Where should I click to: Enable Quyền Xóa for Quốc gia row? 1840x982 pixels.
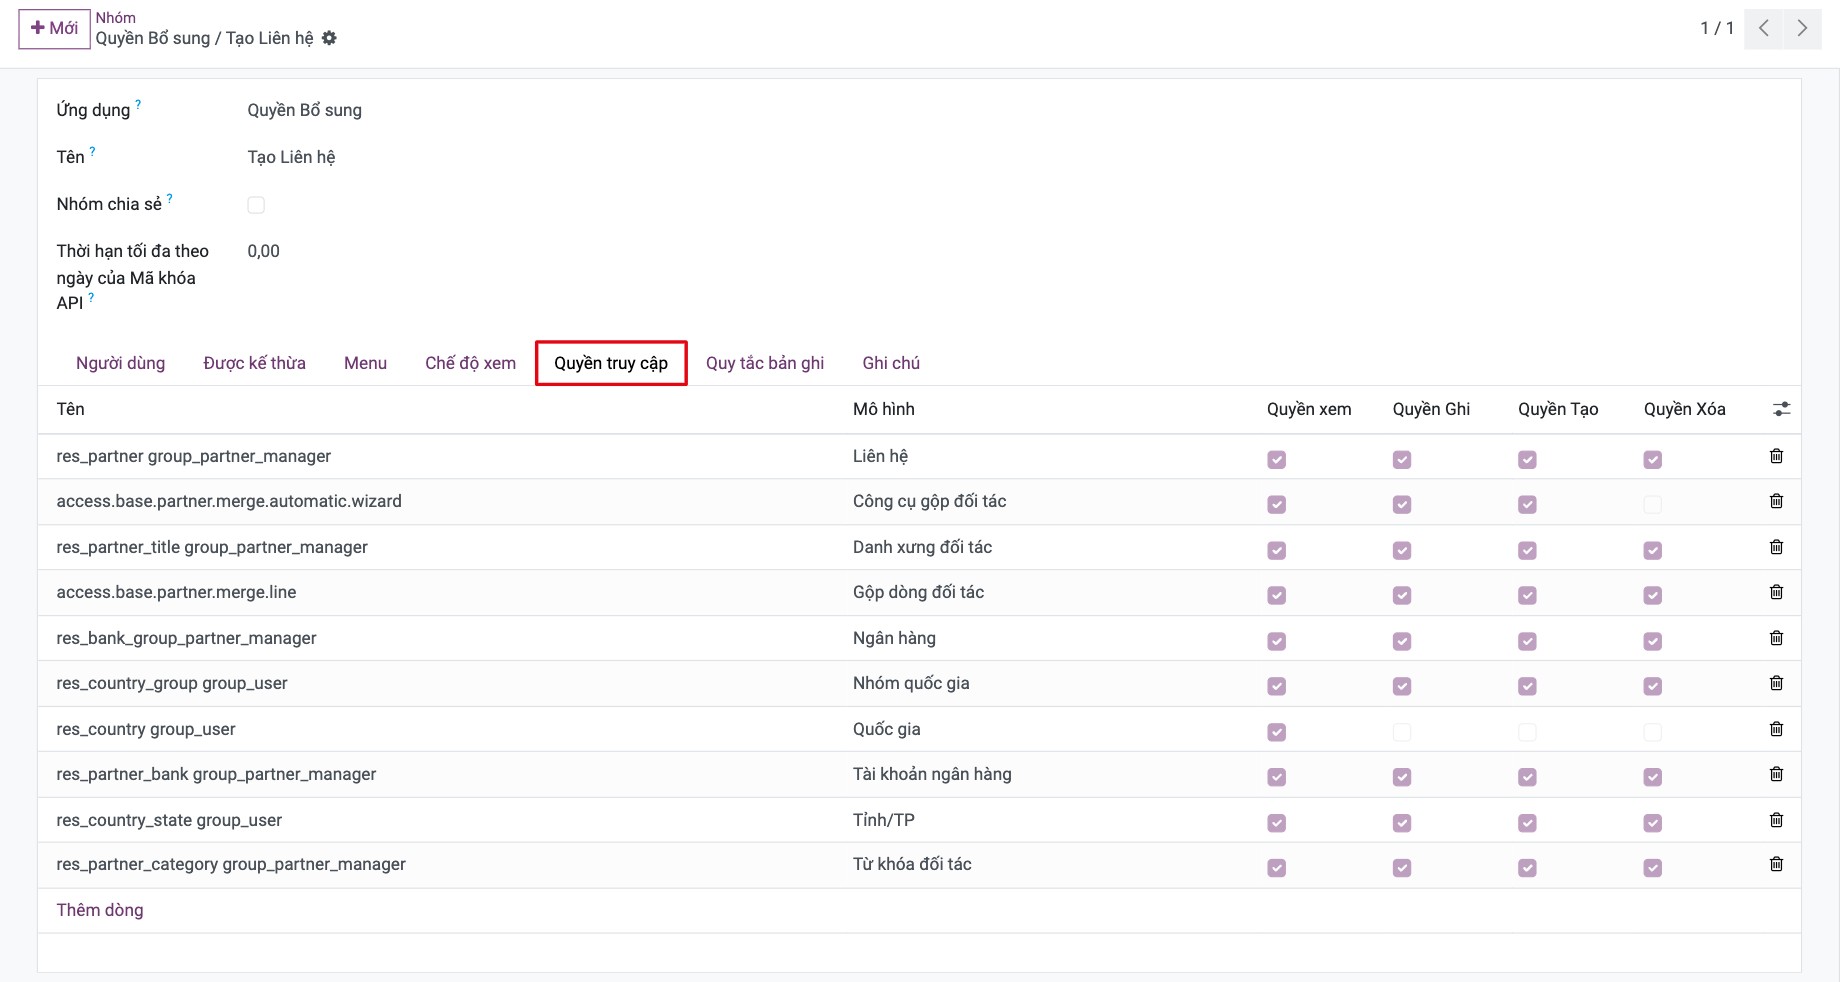click(1653, 732)
